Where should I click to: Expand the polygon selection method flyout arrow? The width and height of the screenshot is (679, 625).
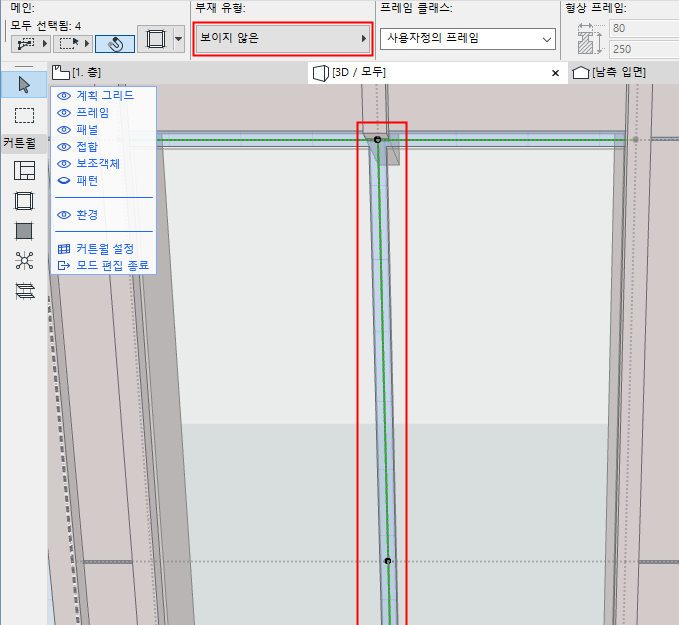[x=45, y=44]
